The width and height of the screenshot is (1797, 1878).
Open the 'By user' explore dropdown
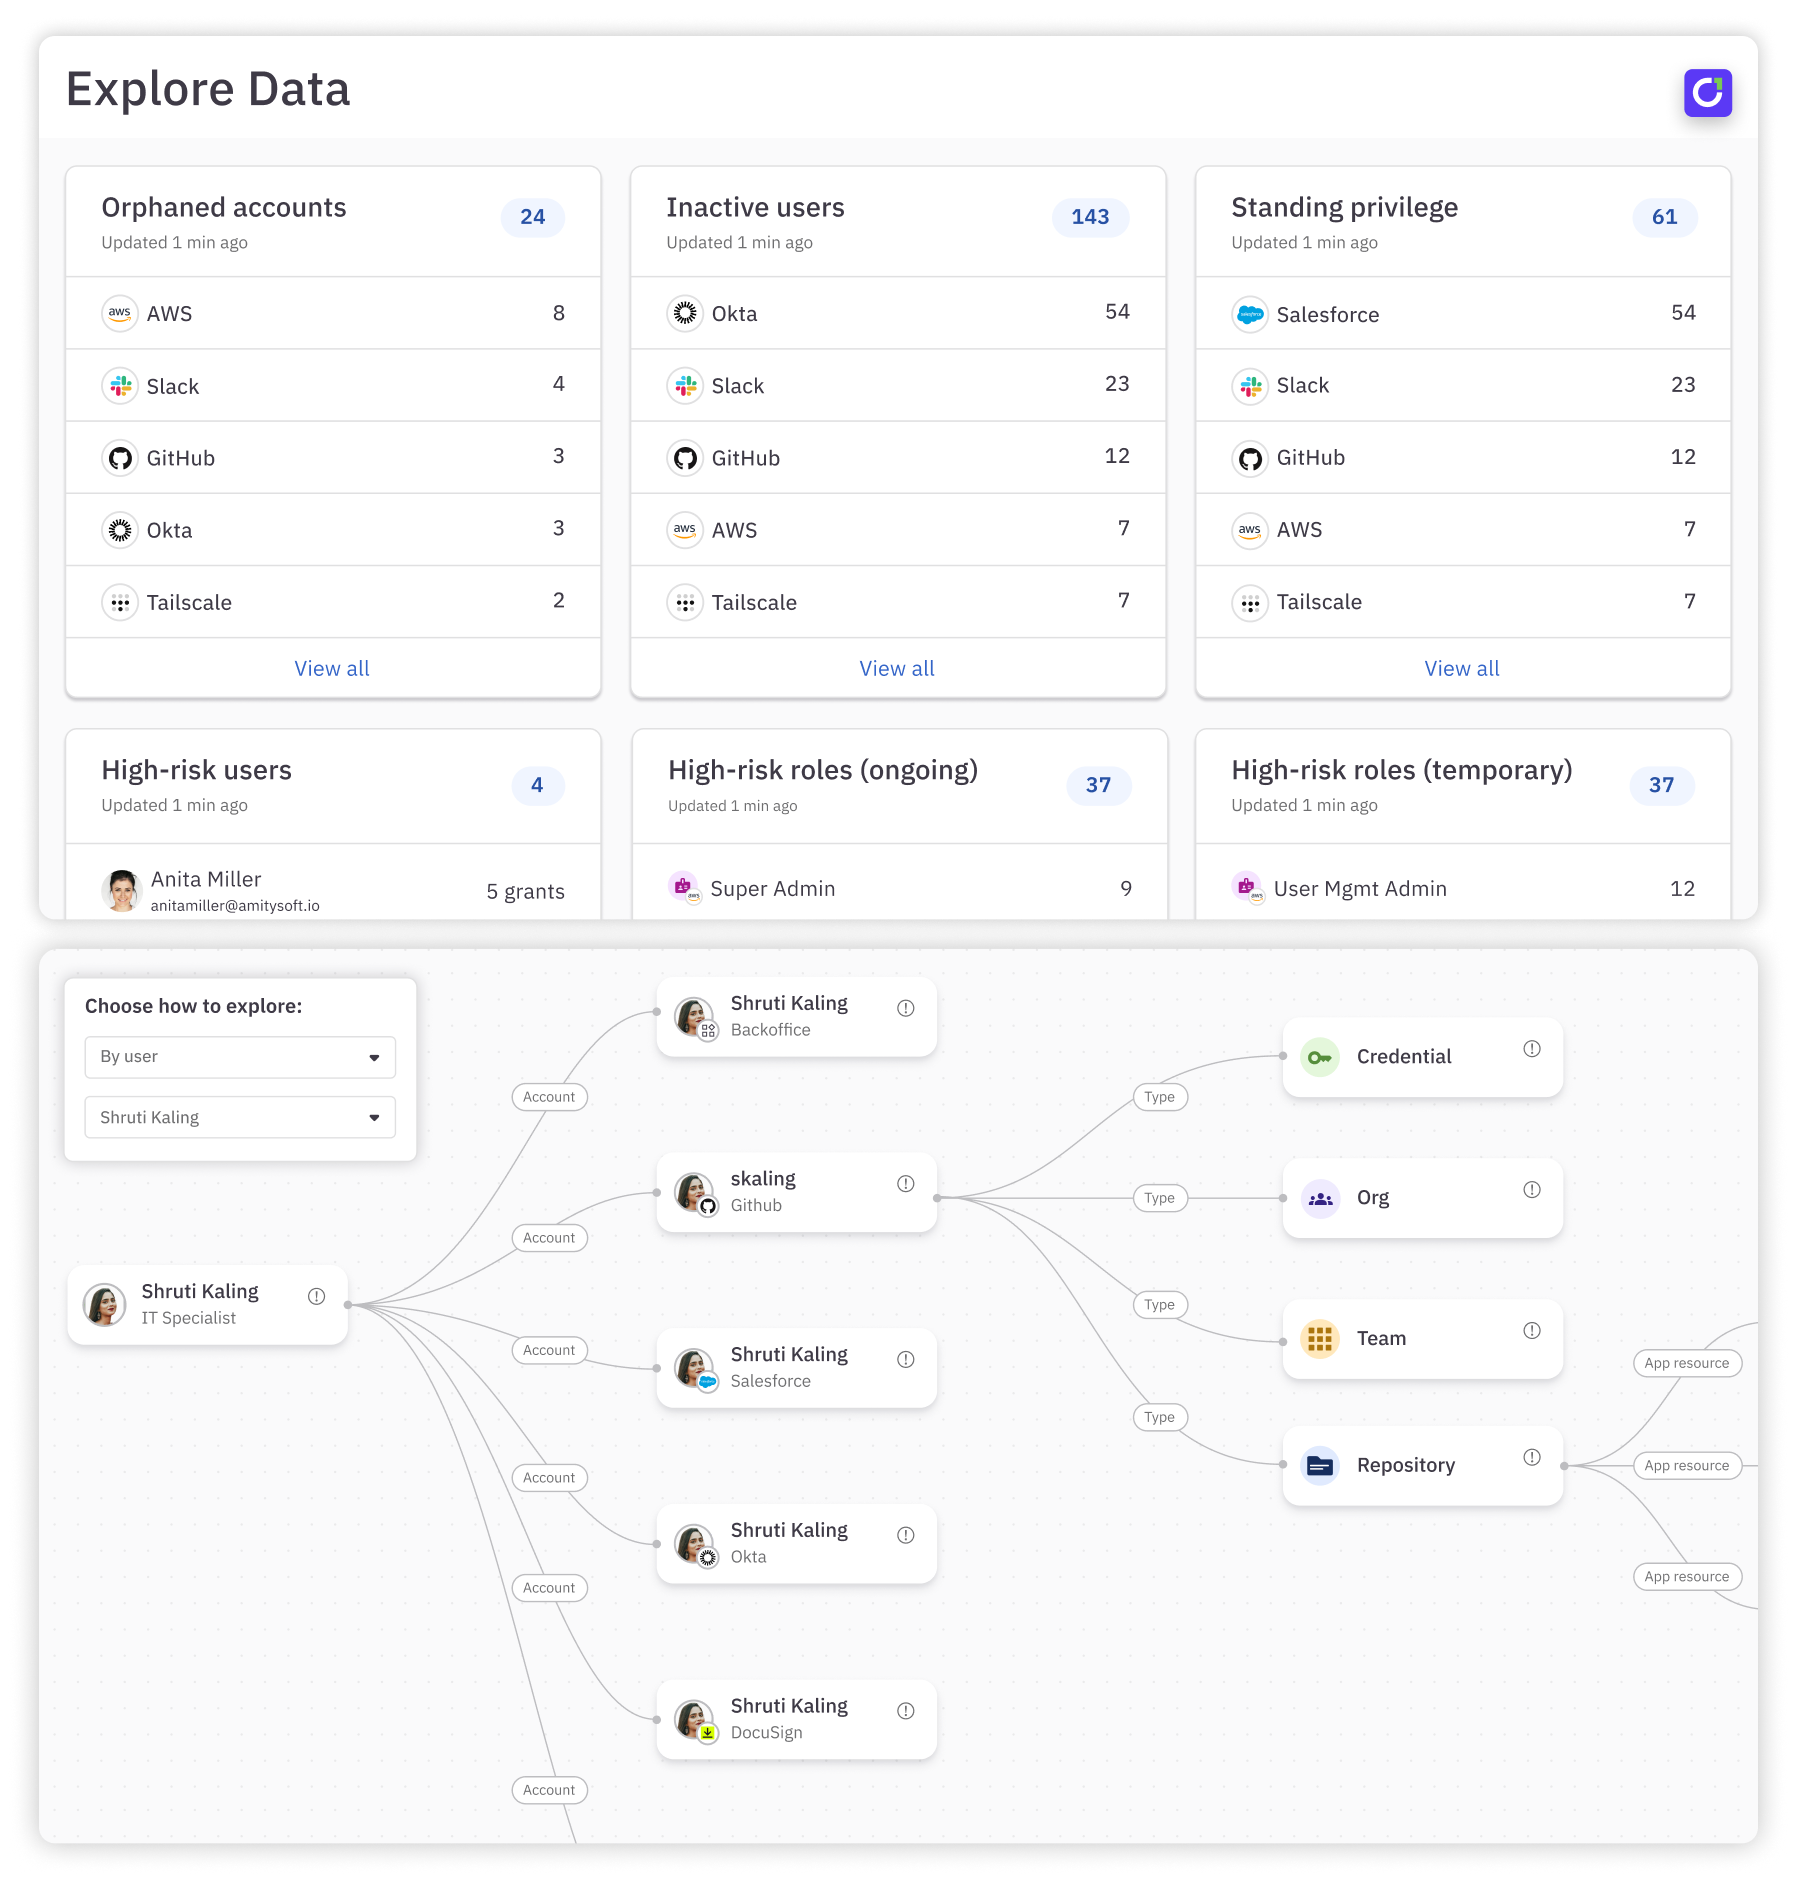[240, 1057]
